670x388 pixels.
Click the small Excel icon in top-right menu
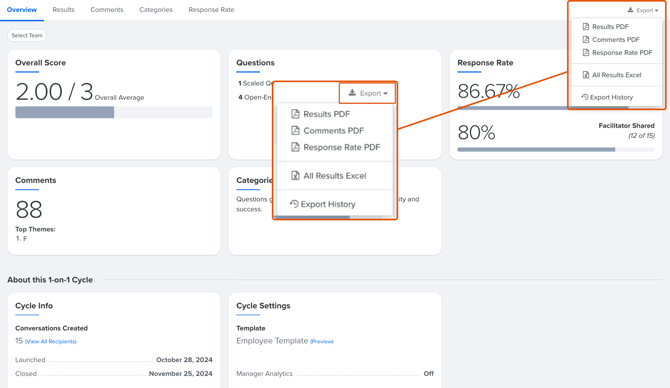[x=586, y=75]
